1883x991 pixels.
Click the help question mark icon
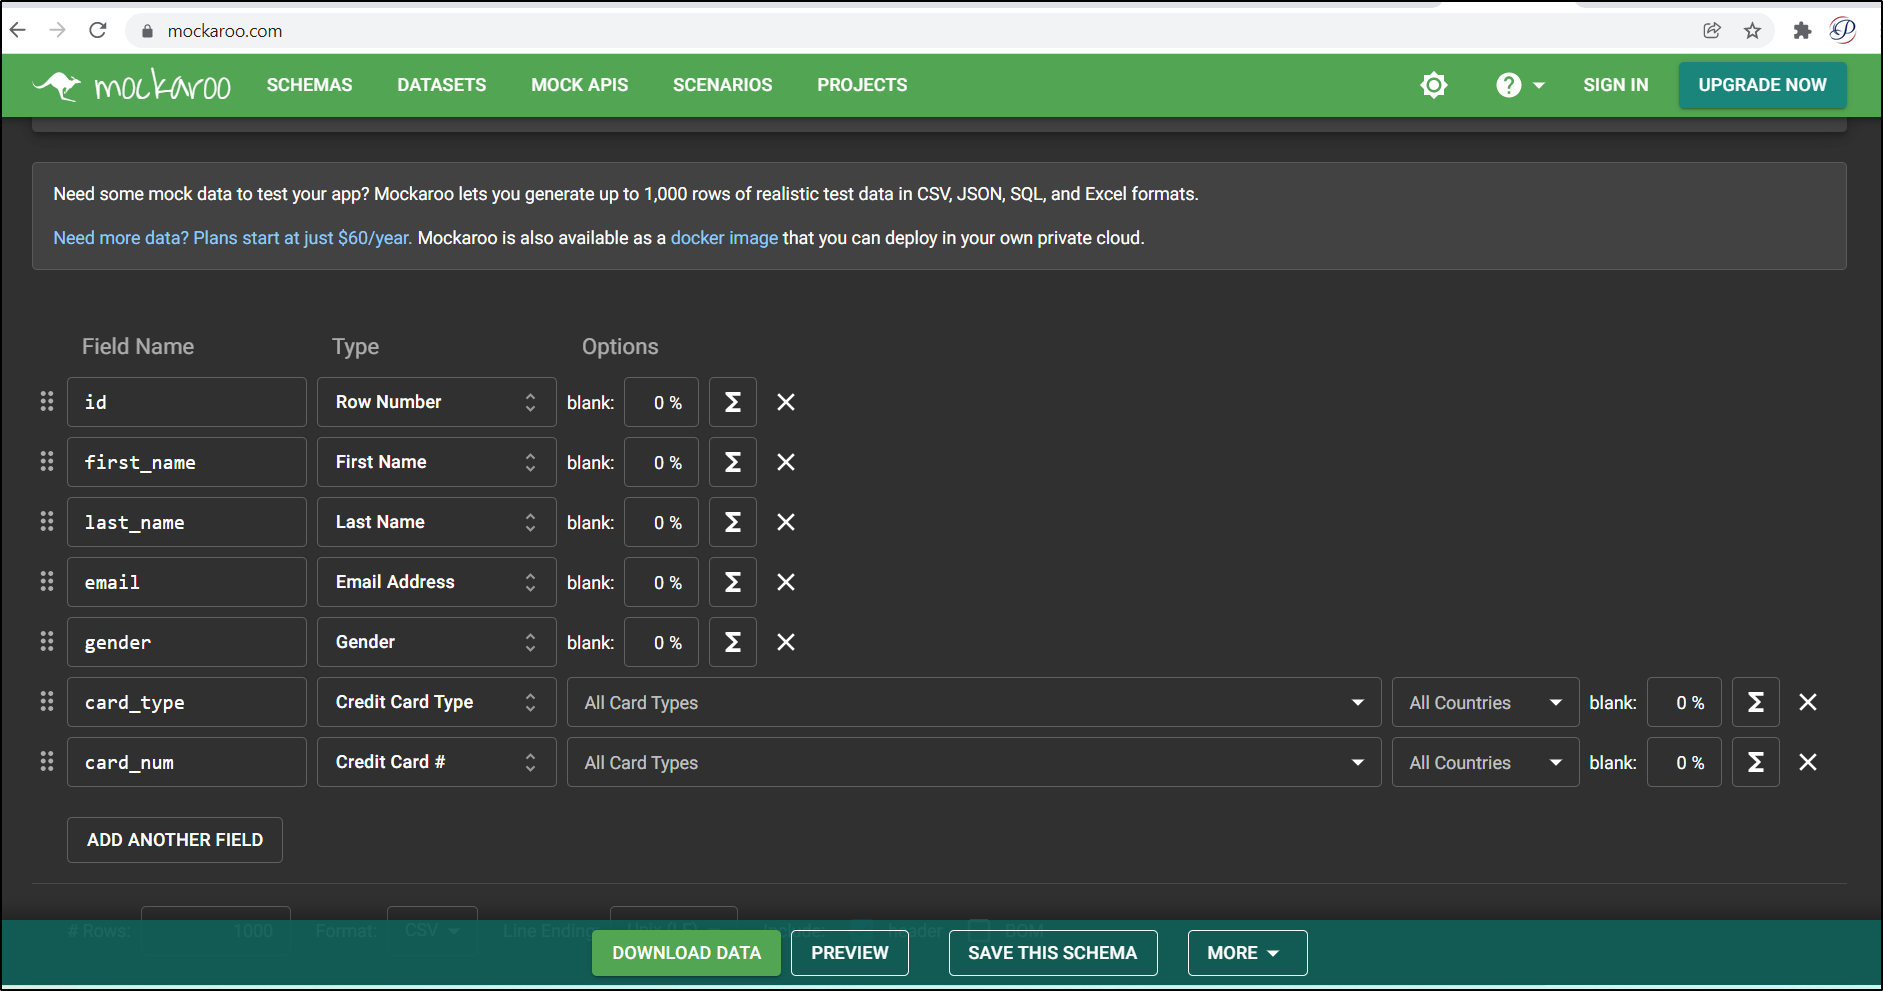coord(1507,85)
